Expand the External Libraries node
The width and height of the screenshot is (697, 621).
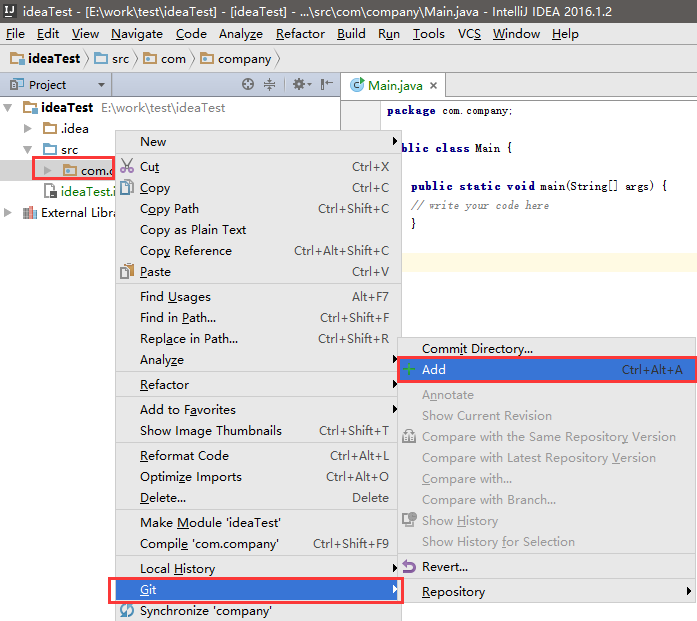pos(9,212)
